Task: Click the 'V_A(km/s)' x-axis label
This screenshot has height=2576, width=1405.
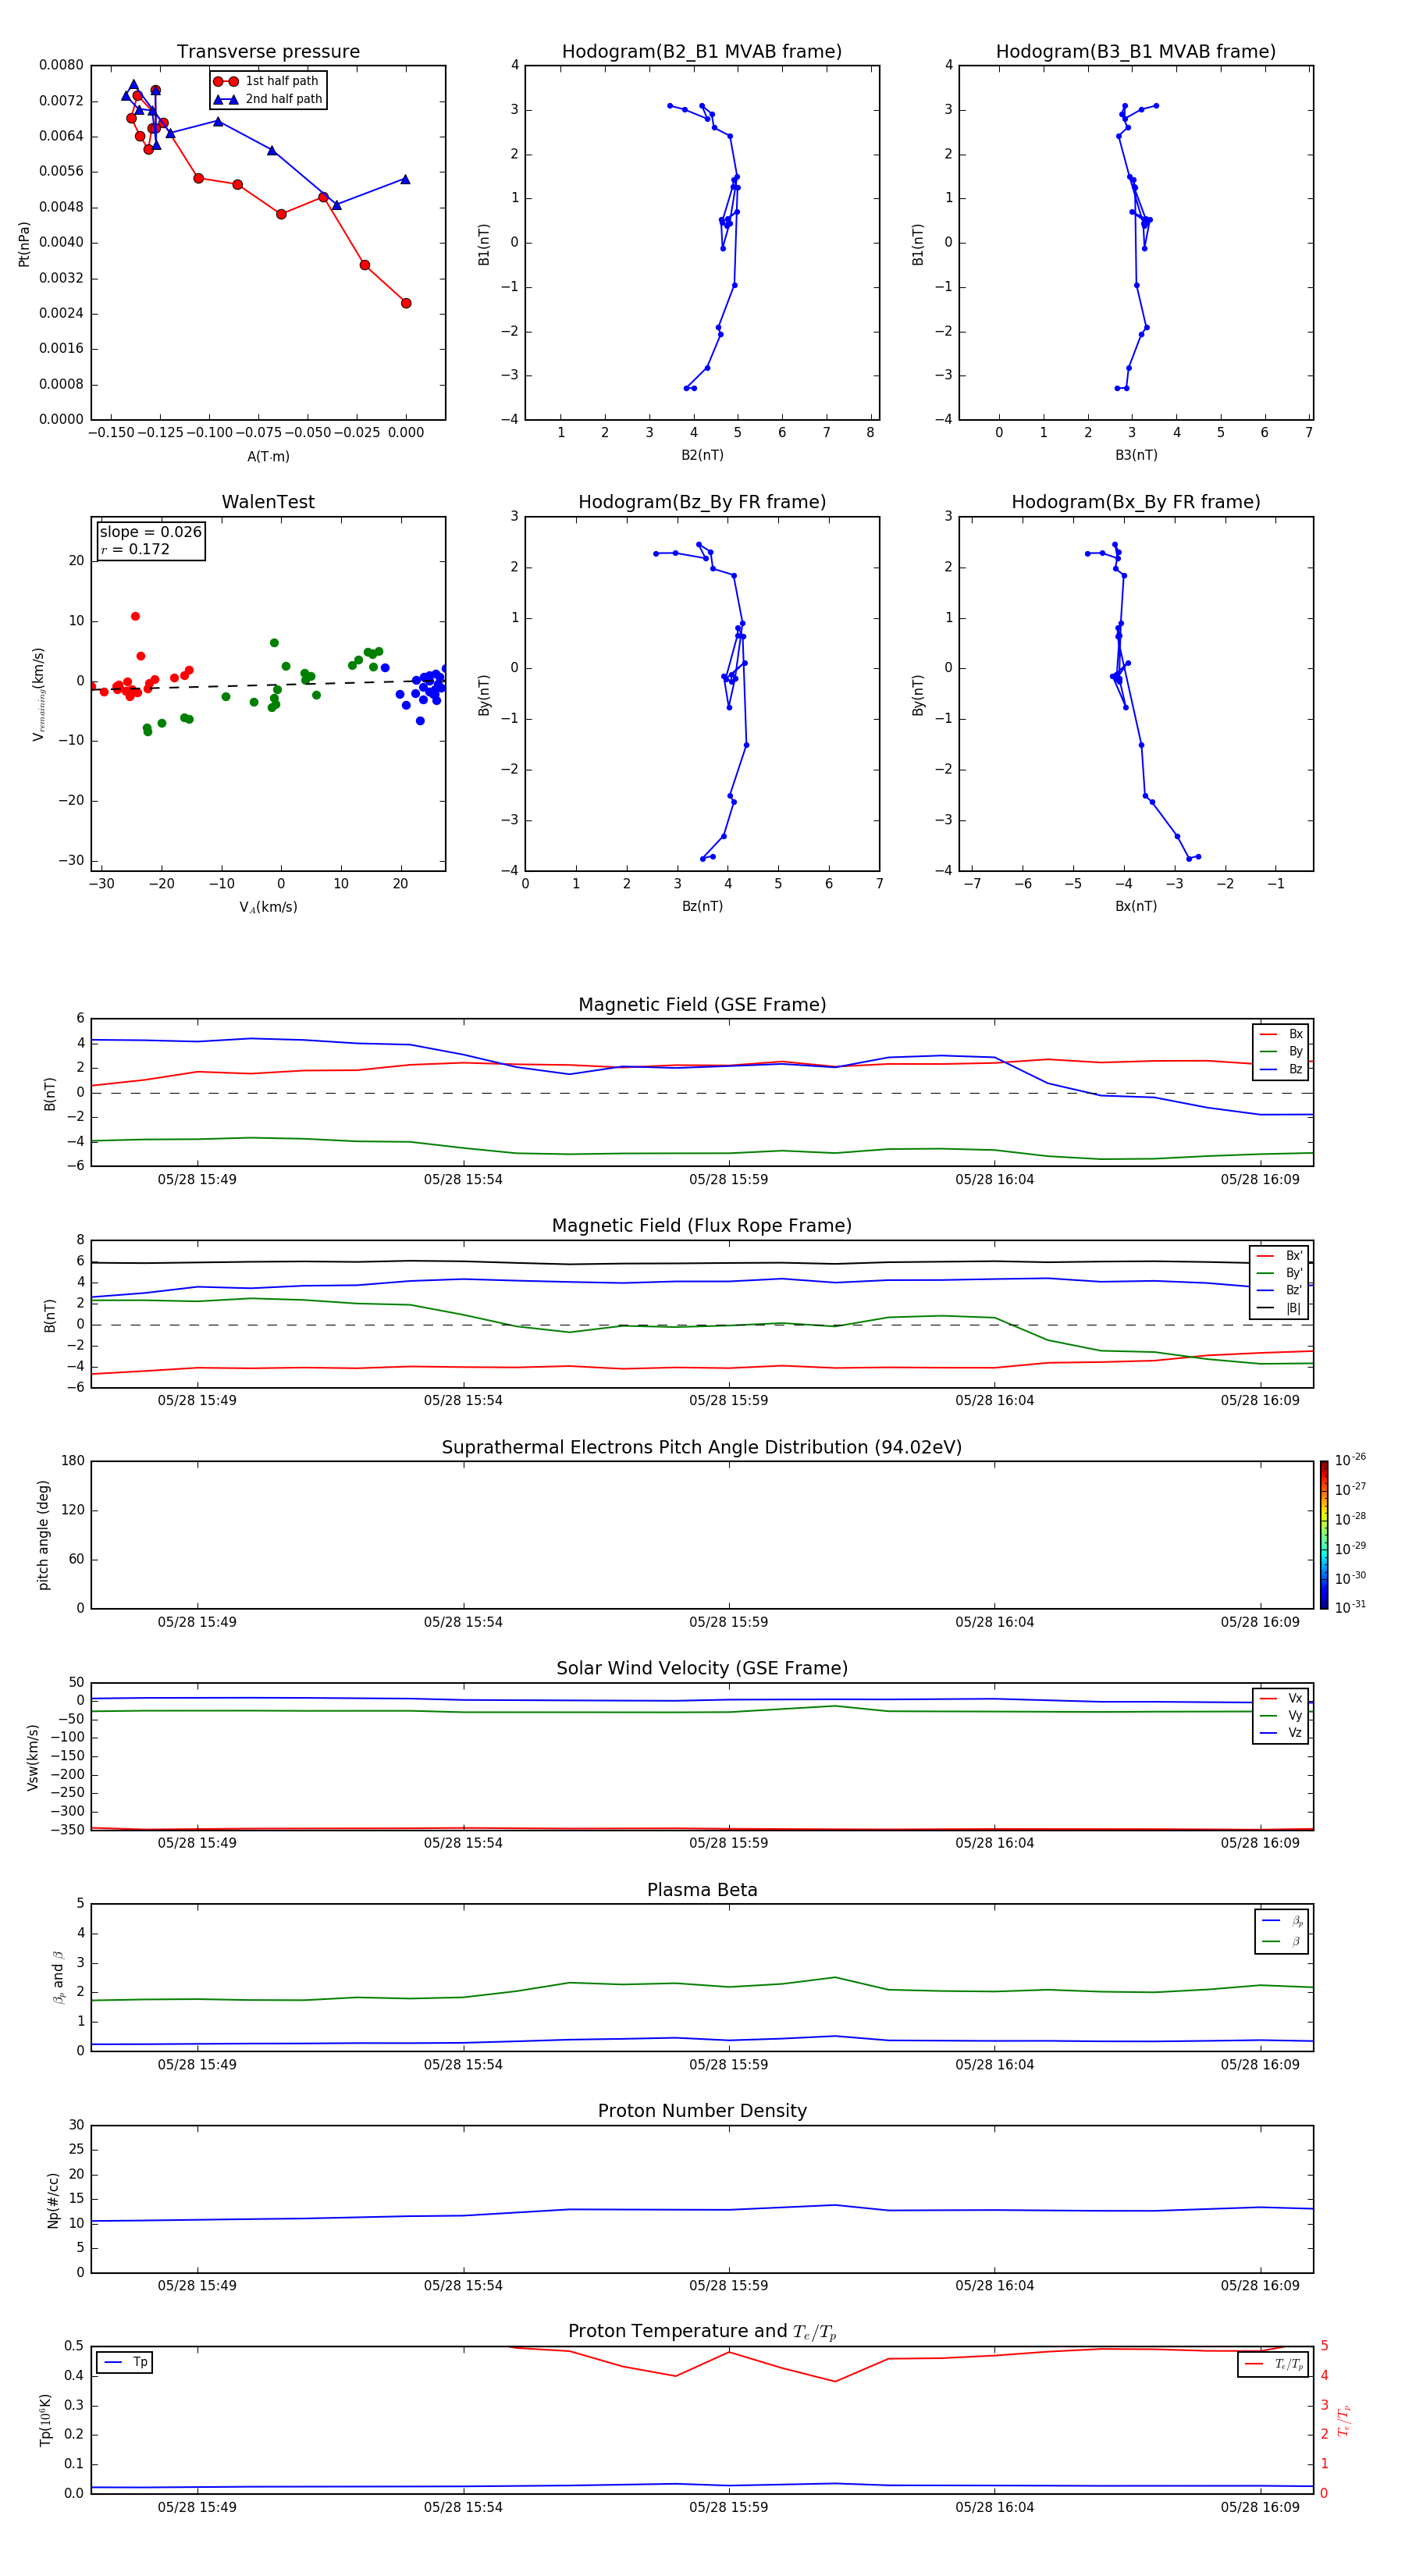Action: click(x=268, y=907)
